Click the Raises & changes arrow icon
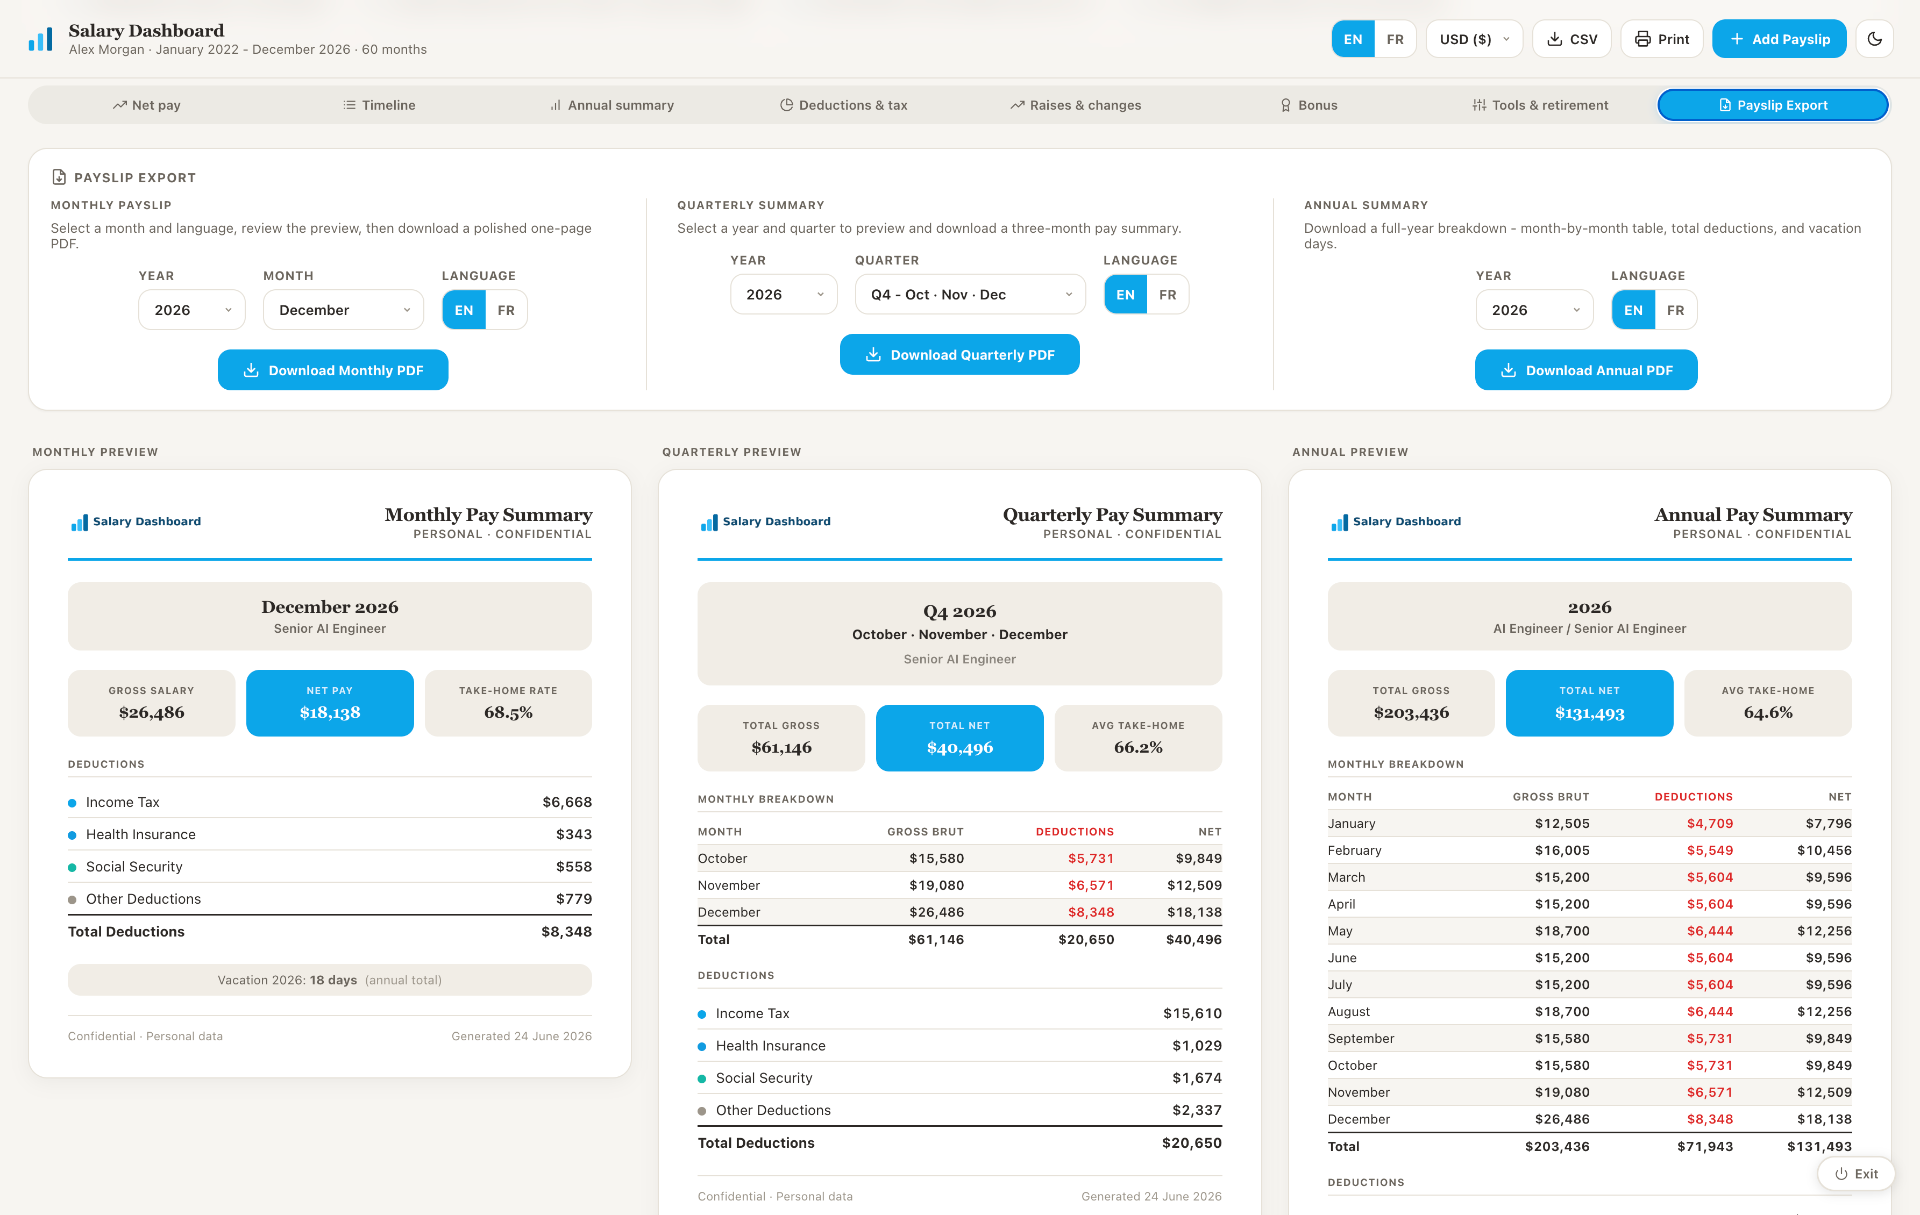This screenshot has width=1920, height=1215. pyautogui.click(x=1017, y=105)
